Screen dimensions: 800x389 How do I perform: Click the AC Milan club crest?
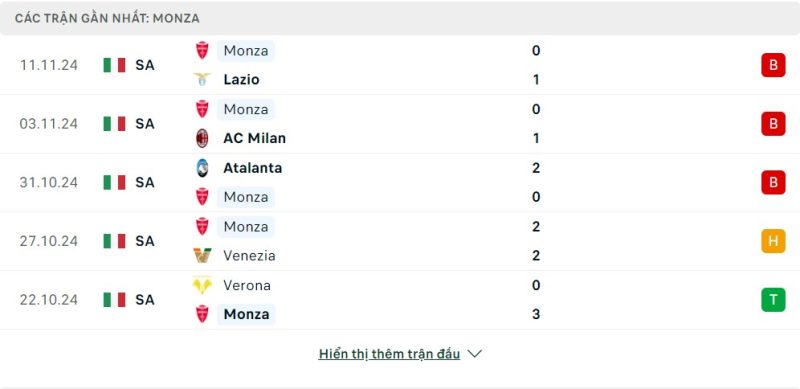point(202,138)
